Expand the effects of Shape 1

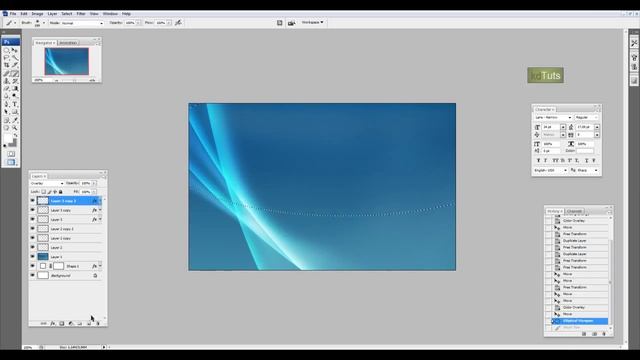tap(100, 266)
